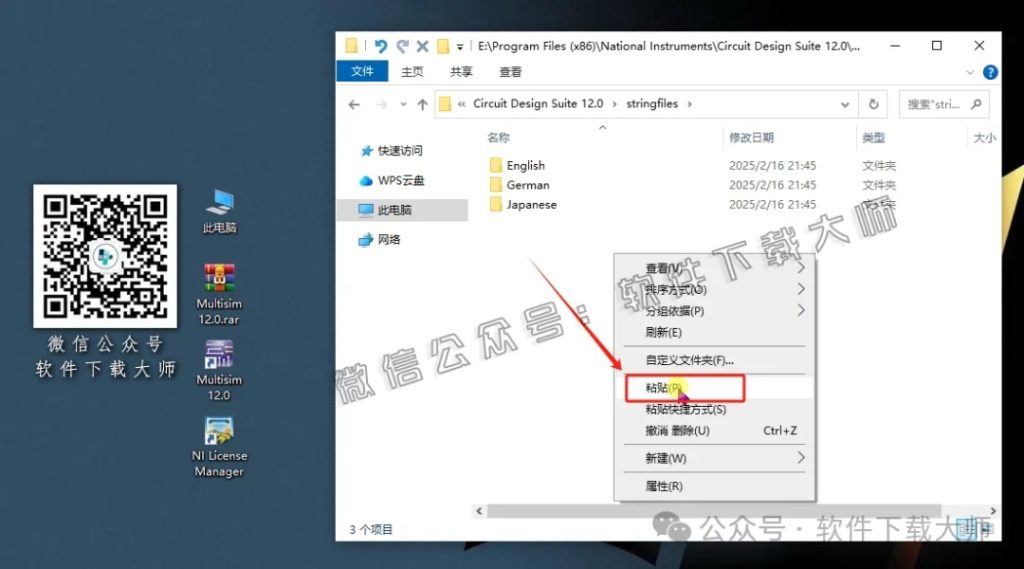
Task: Launch the Multisim 12.0 desktop shortcut
Action: (219, 369)
